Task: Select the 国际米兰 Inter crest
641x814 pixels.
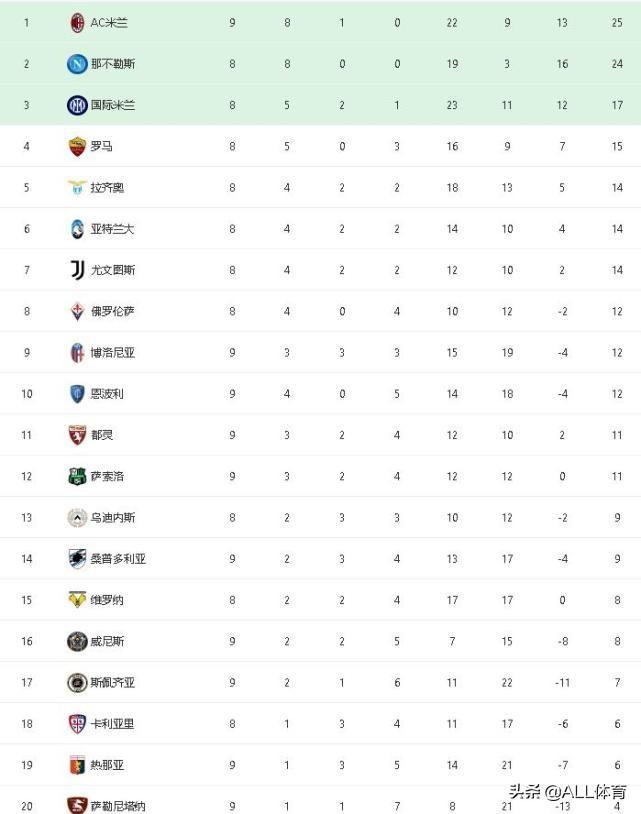Action: pyautogui.click(x=77, y=105)
